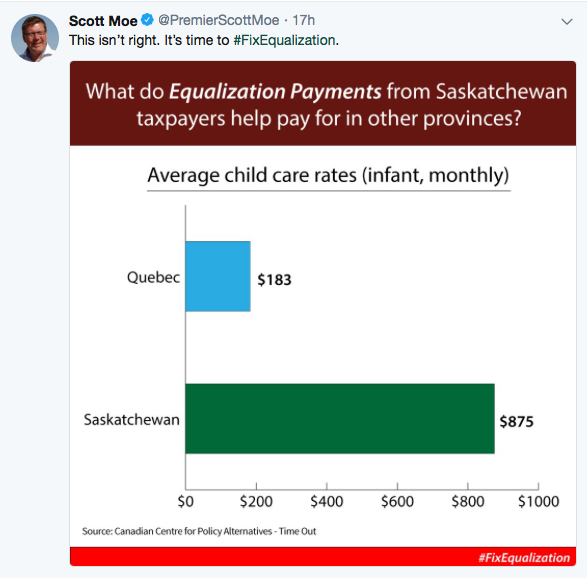The width and height of the screenshot is (587, 578).
Task: Click the blue Quebec bar
Action: click(218, 276)
